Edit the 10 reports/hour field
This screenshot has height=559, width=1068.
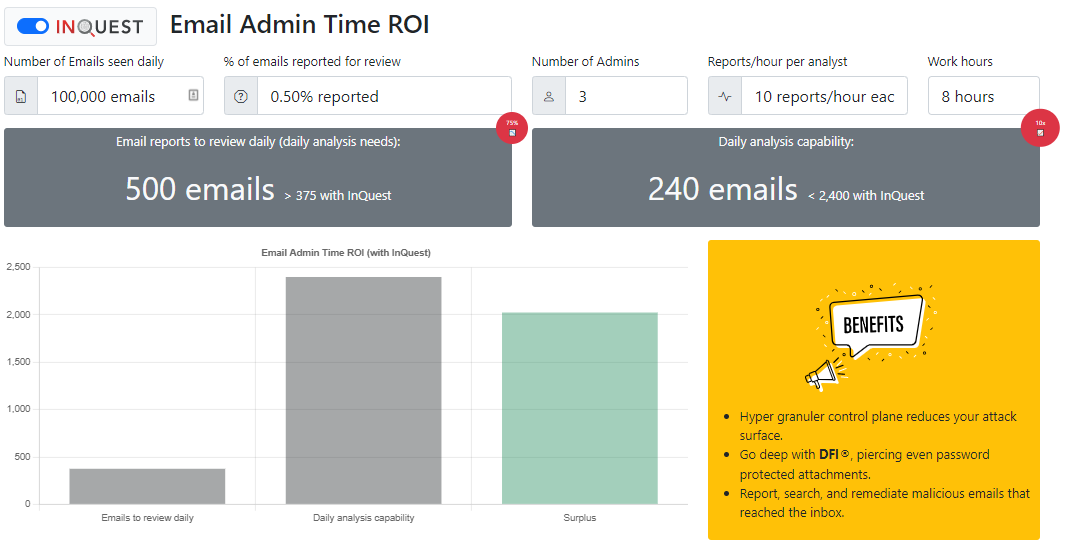(824, 96)
